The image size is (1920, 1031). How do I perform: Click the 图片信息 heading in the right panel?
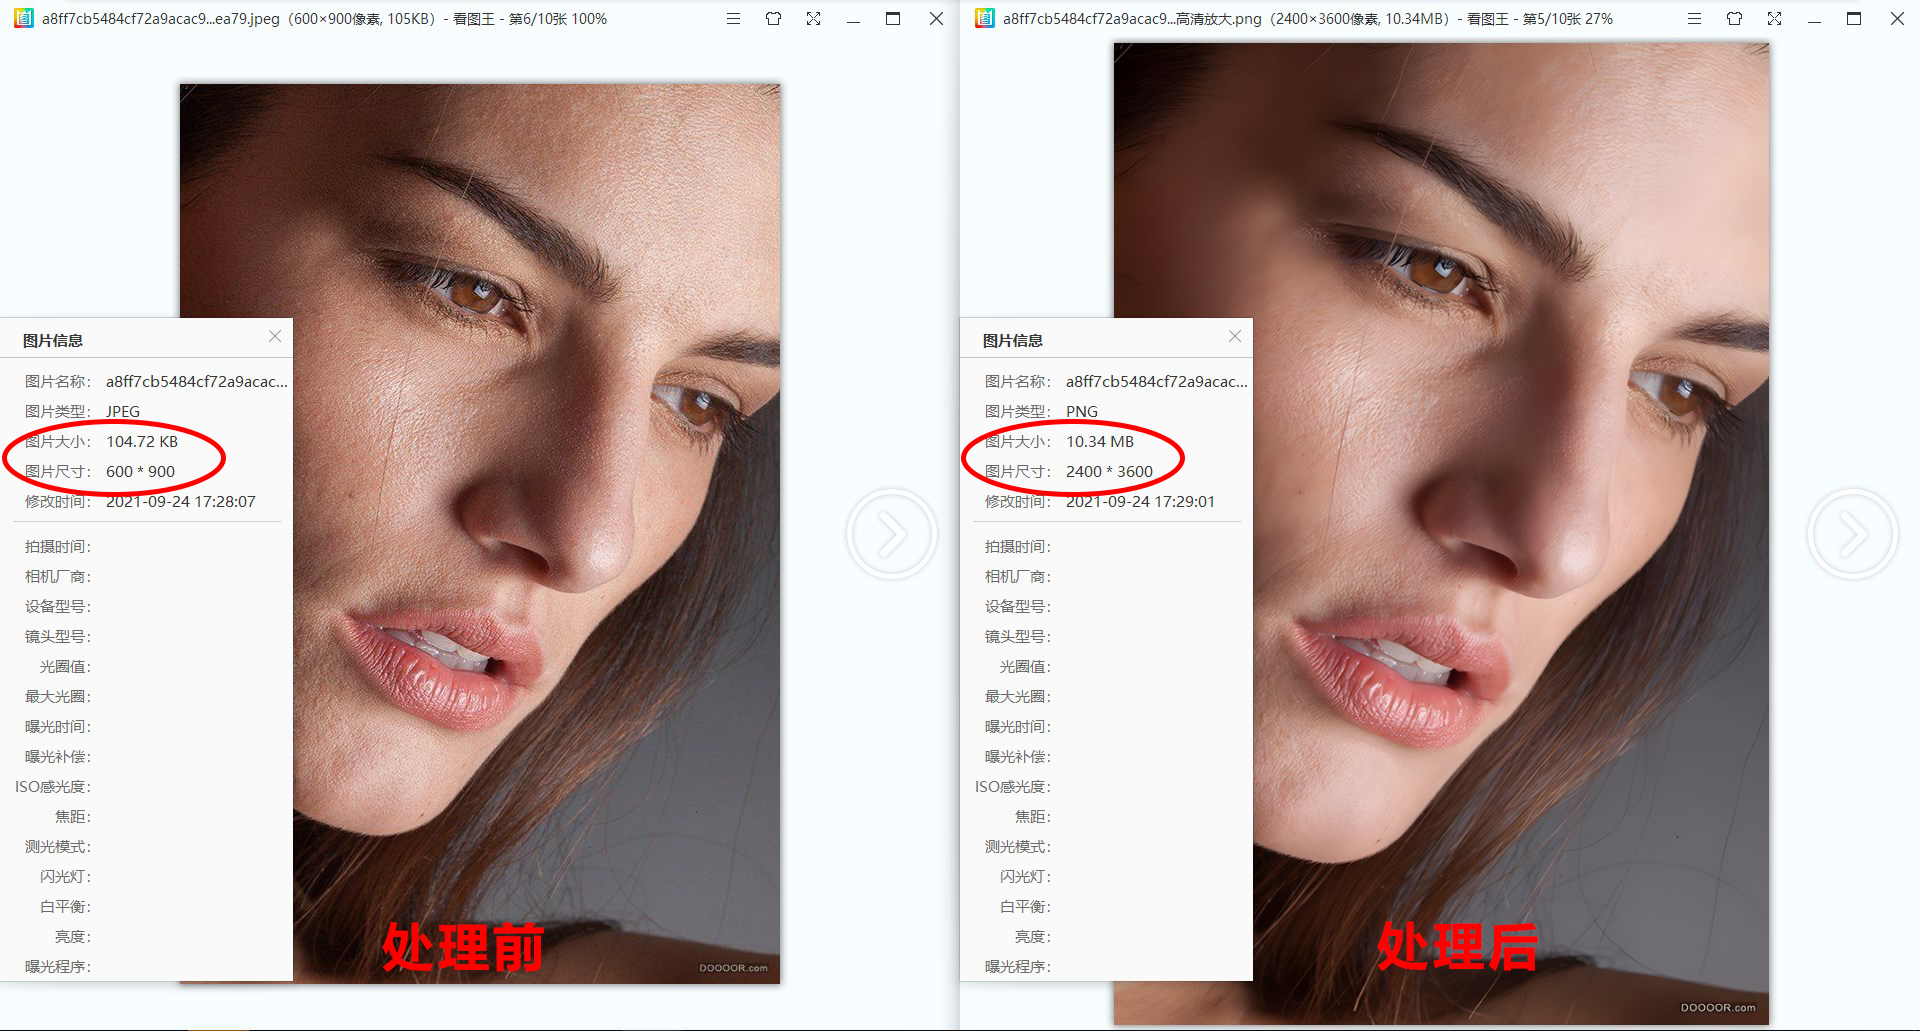click(x=1013, y=341)
